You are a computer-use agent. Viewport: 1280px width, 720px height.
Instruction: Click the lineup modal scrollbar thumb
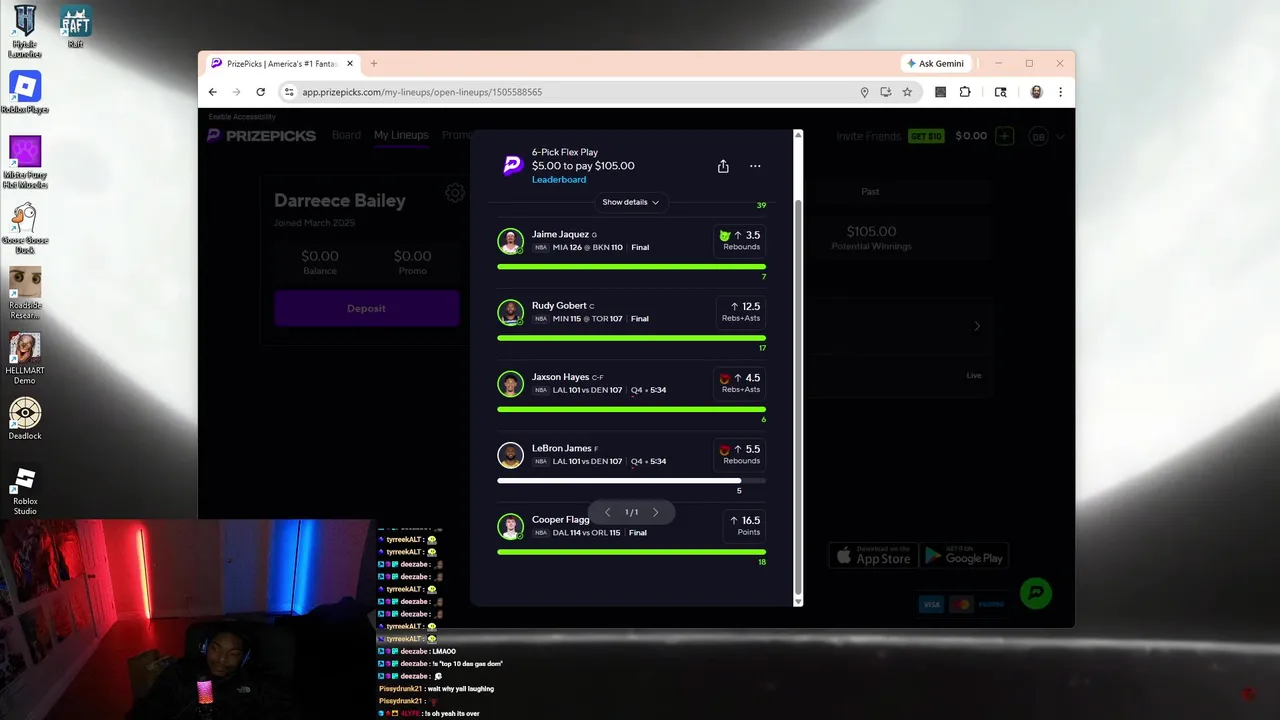[798, 395]
